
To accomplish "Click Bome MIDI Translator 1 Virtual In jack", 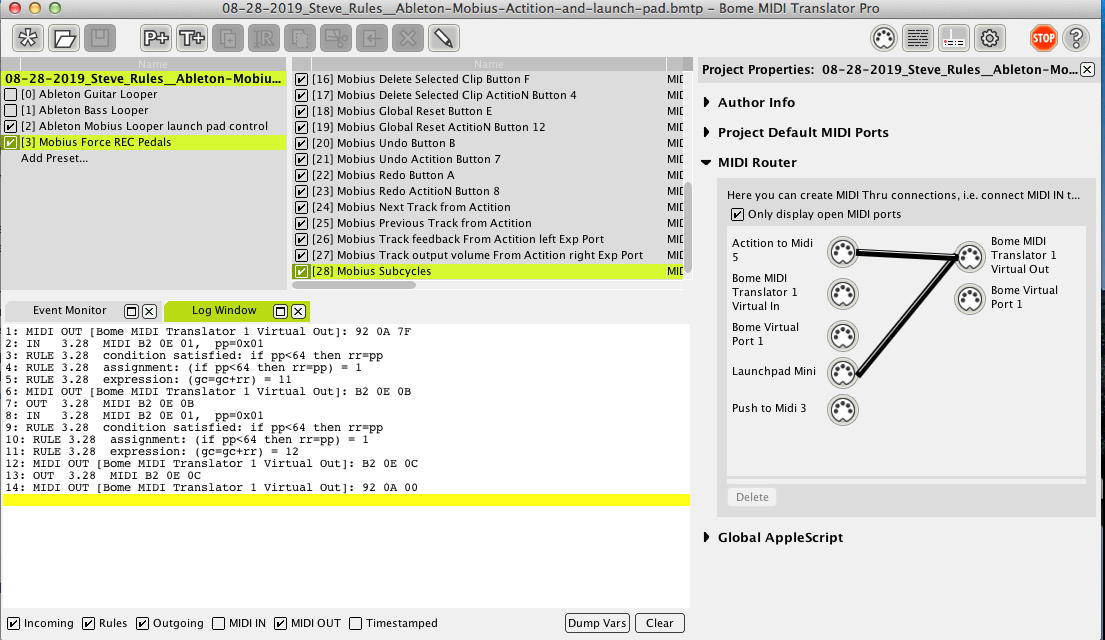I will pos(842,294).
